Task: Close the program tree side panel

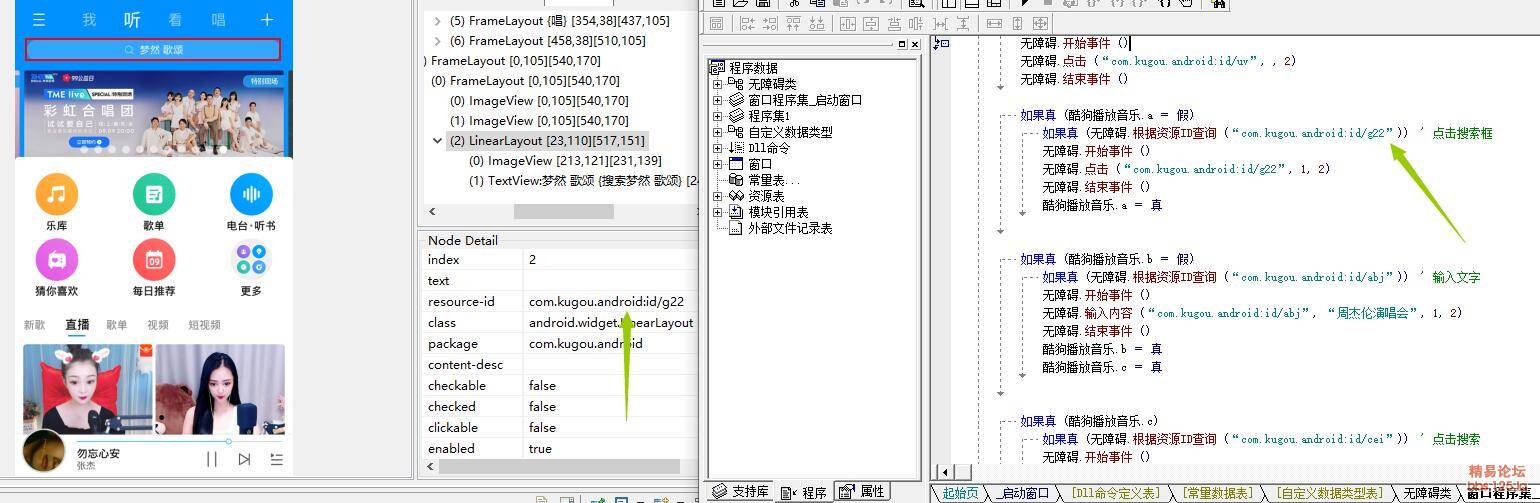Action: point(914,45)
